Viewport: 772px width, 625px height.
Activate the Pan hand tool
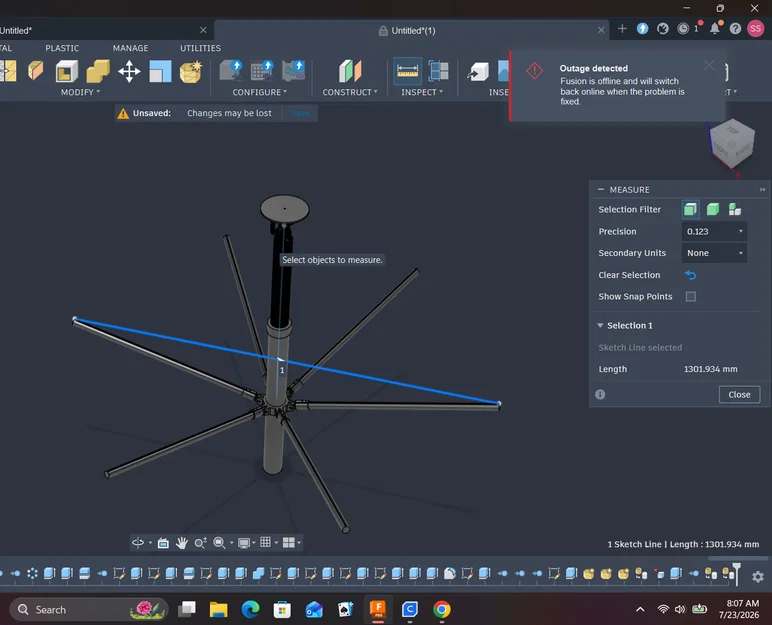182,543
